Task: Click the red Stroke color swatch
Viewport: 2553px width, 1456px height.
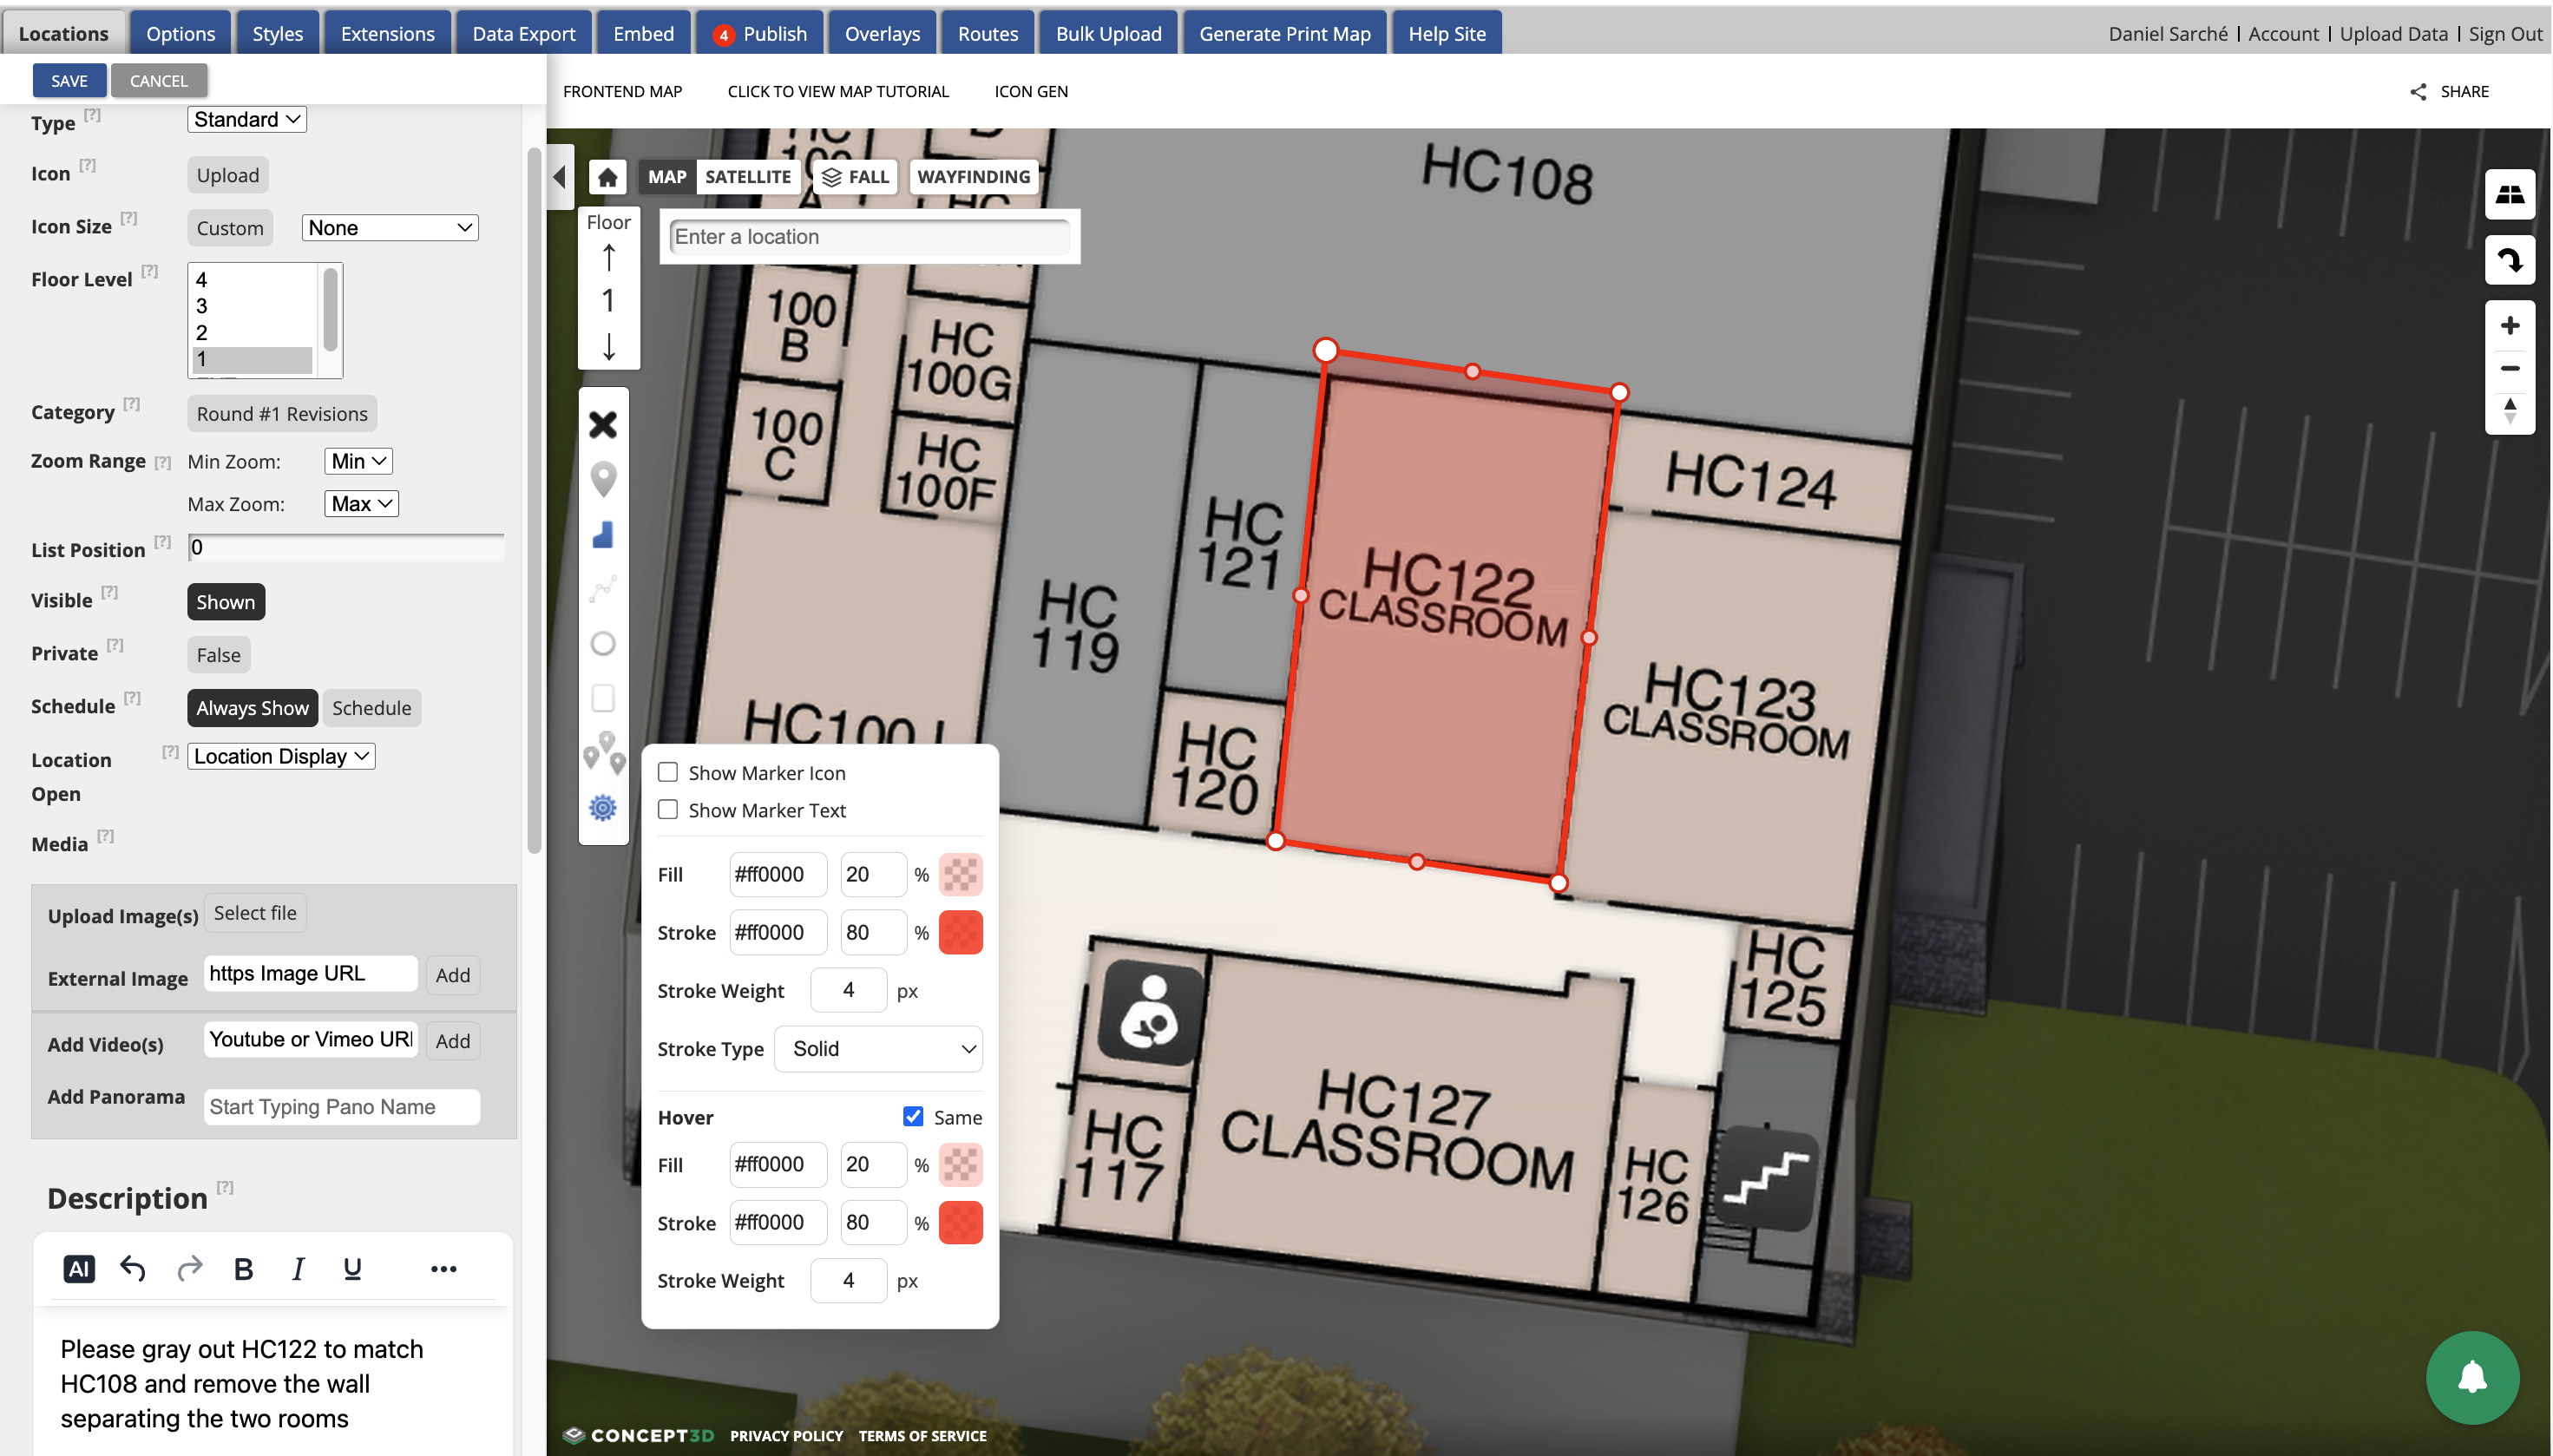Action: coord(960,932)
